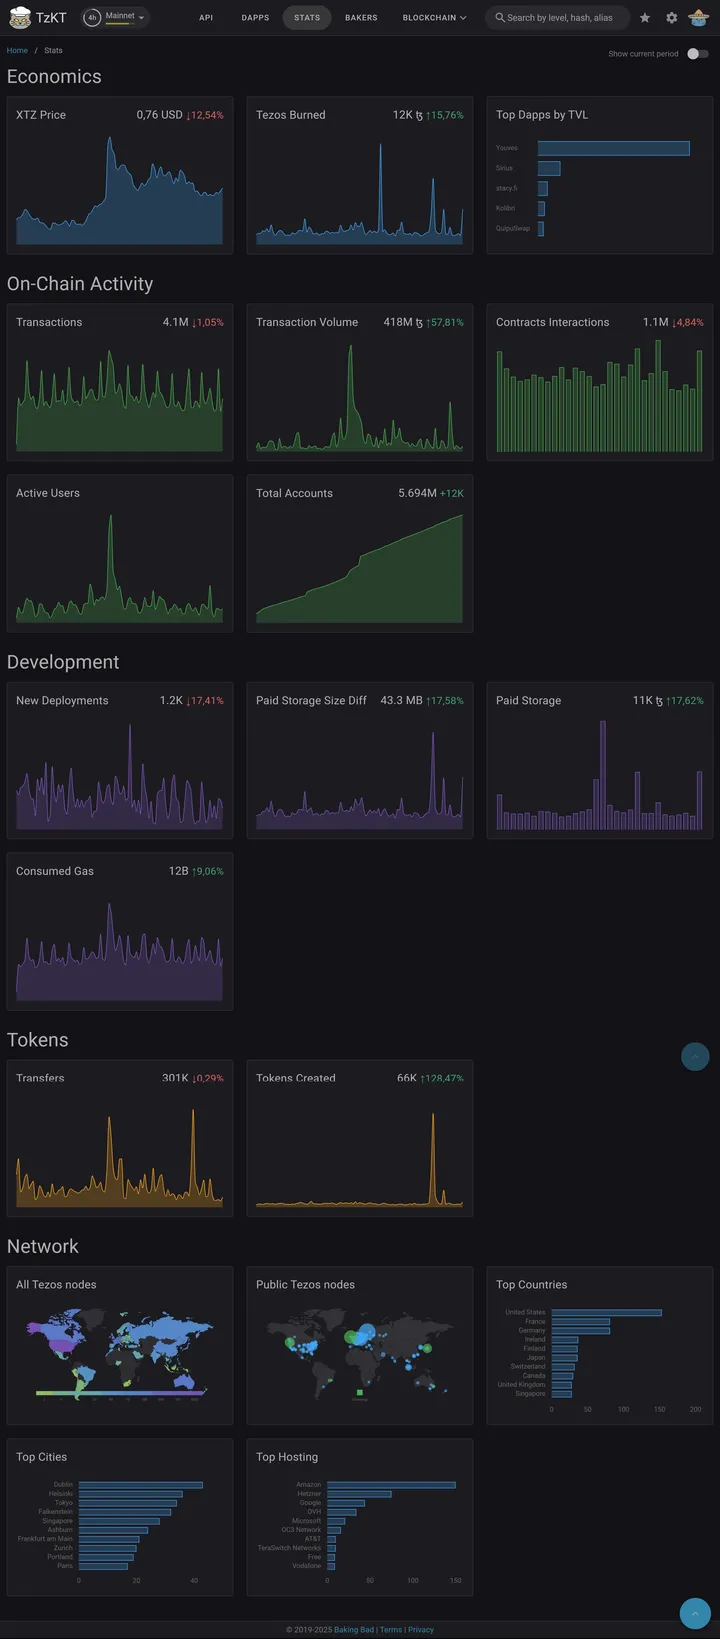Open the settings gear icon

tap(672, 17)
